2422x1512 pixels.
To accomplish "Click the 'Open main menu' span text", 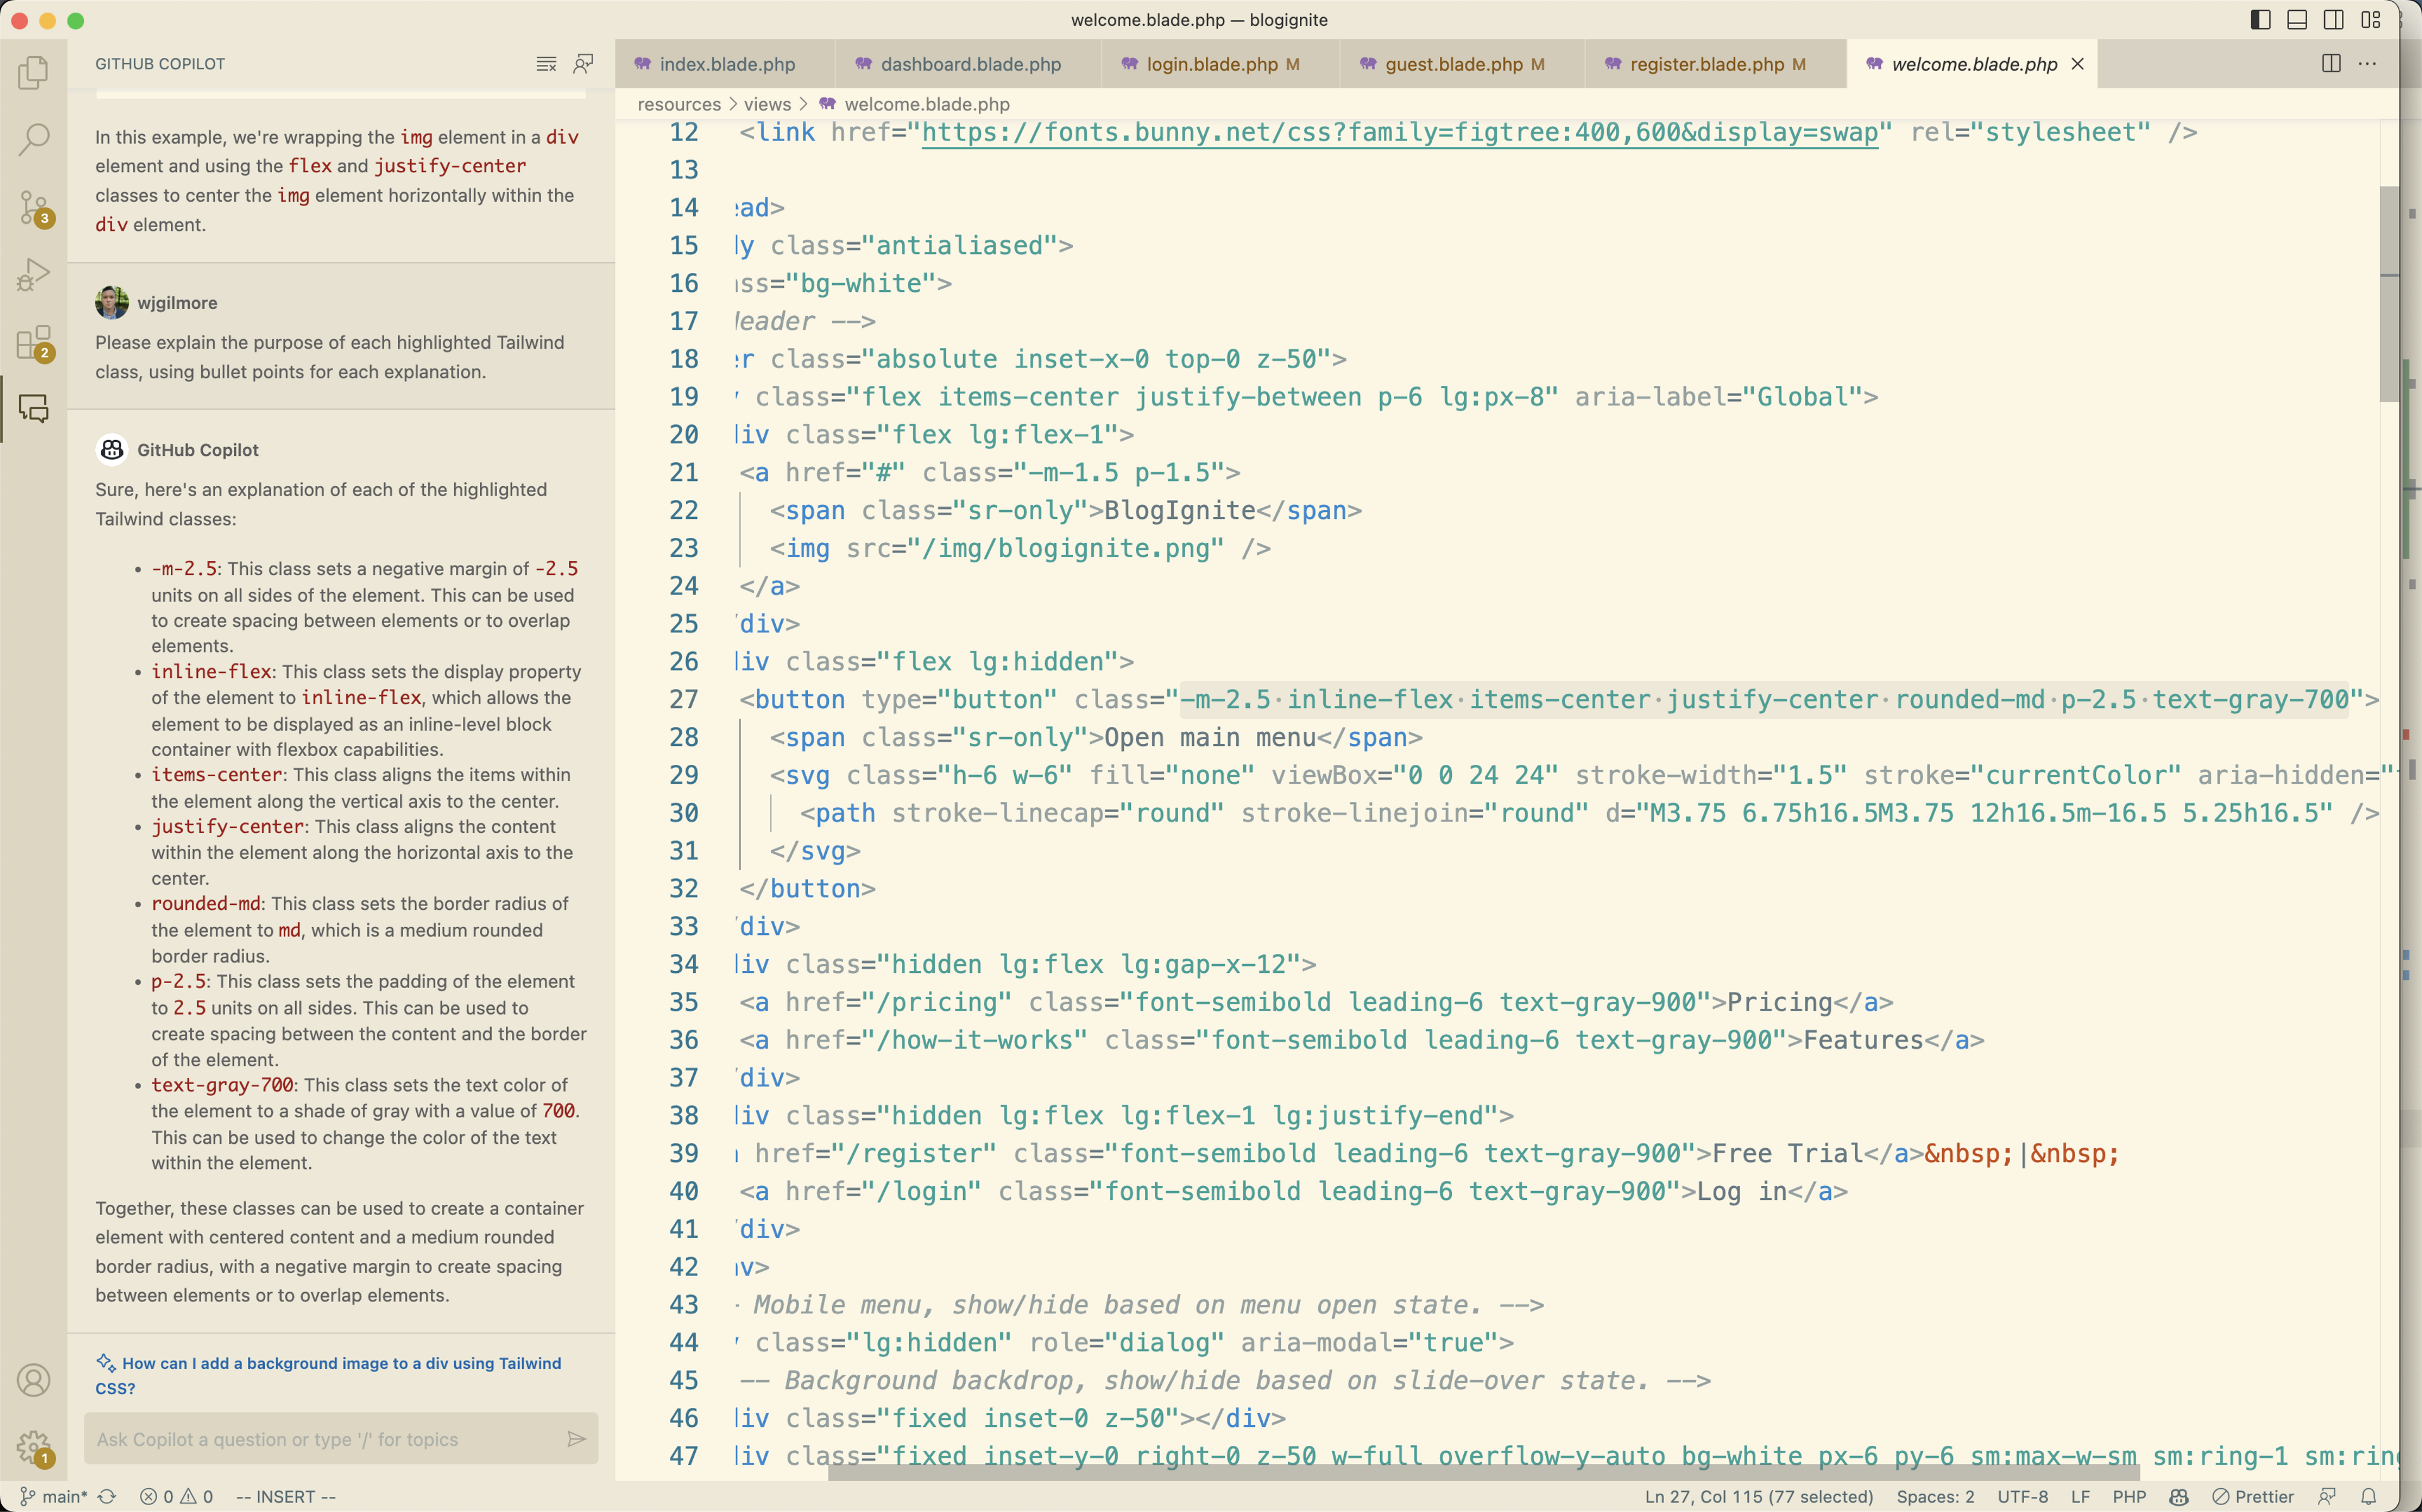I will point(1210,737).
